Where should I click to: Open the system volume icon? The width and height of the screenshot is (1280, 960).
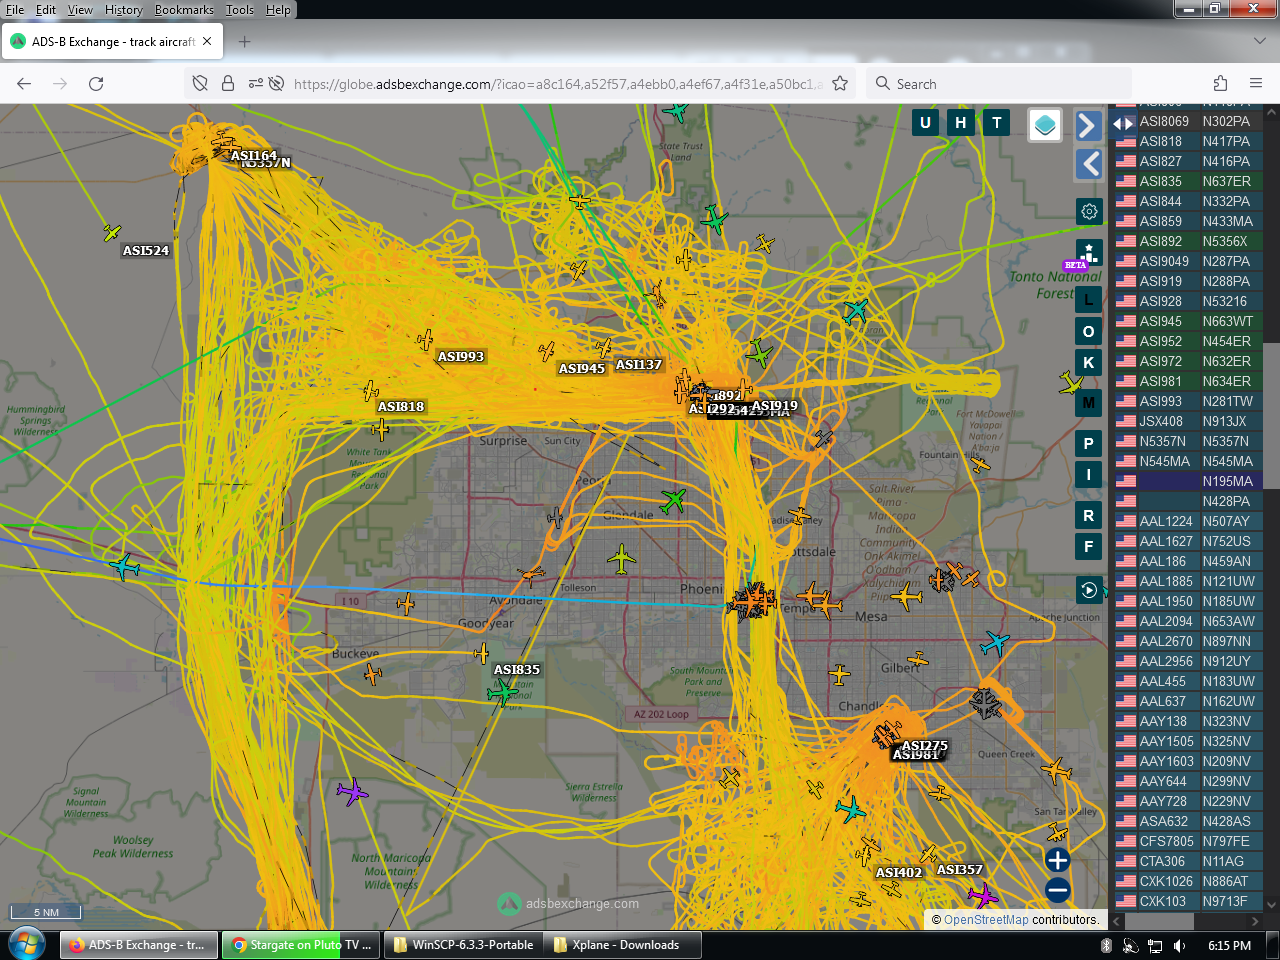1180,945
